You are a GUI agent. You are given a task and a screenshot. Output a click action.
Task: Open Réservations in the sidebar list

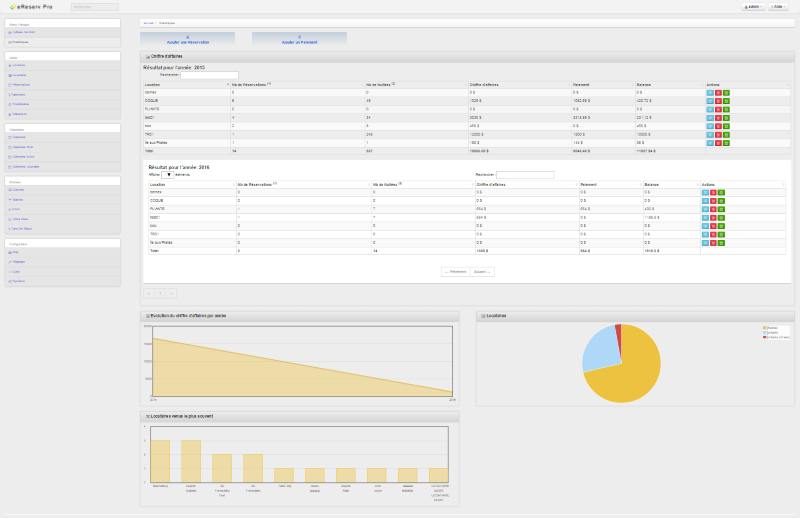[x=22, y=85]
